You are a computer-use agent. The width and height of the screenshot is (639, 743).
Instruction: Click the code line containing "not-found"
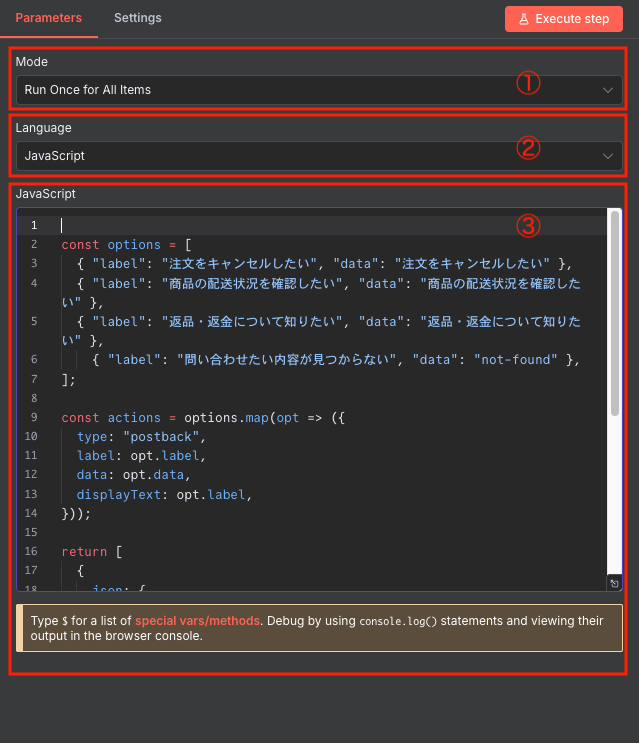tap(336, 360)
